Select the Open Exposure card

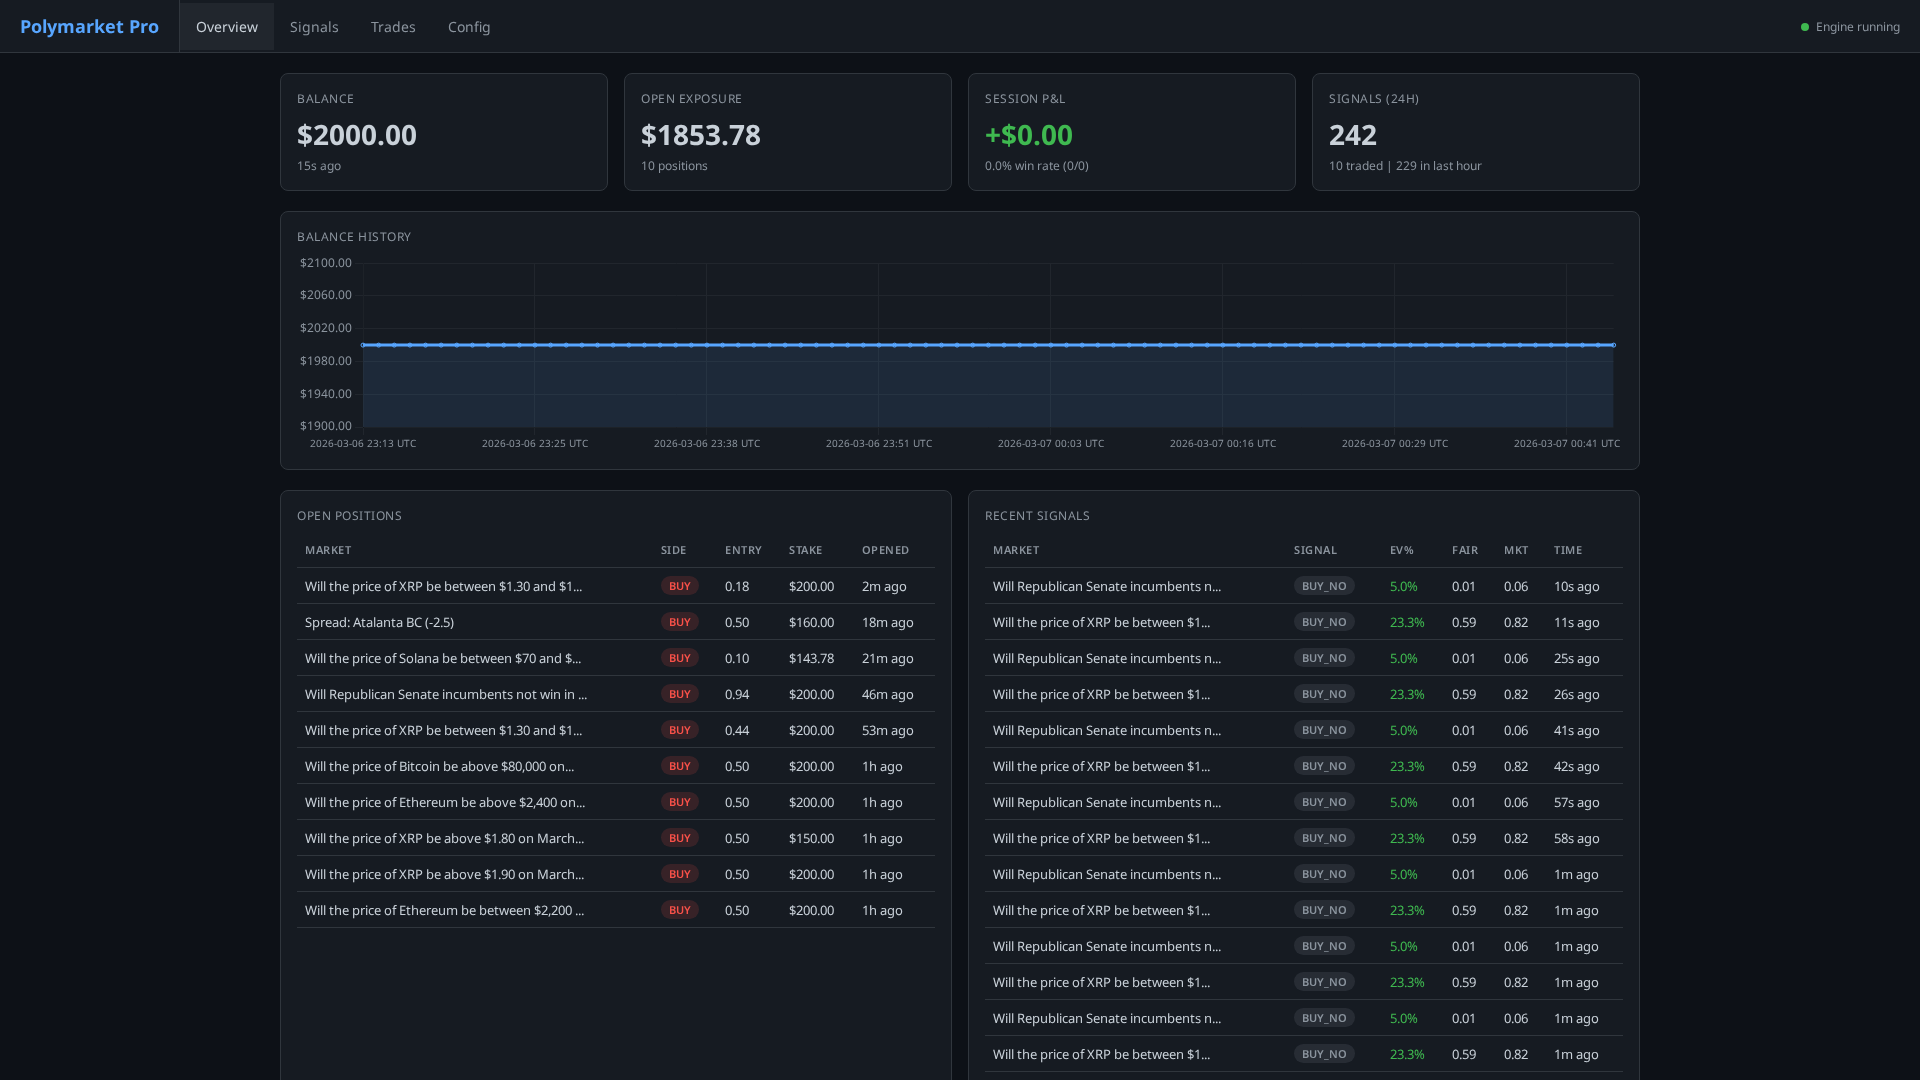pos(787,131)
